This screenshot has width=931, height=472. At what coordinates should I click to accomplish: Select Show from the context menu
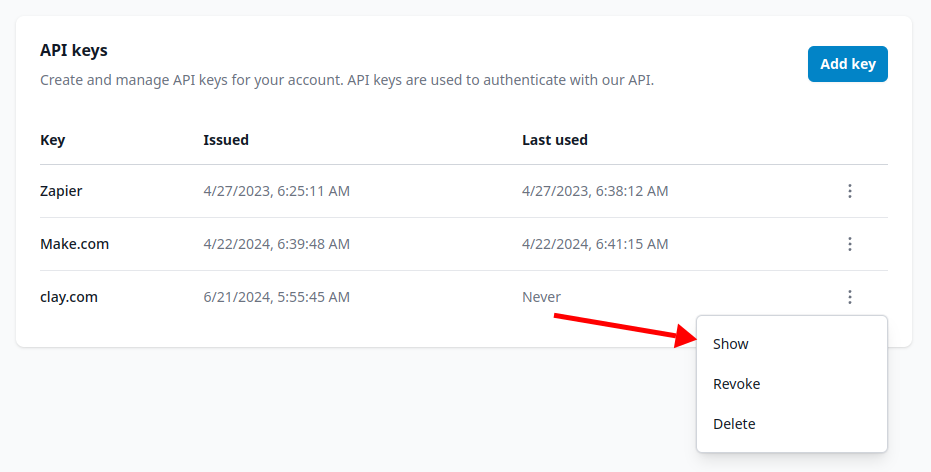coord(731,344)
